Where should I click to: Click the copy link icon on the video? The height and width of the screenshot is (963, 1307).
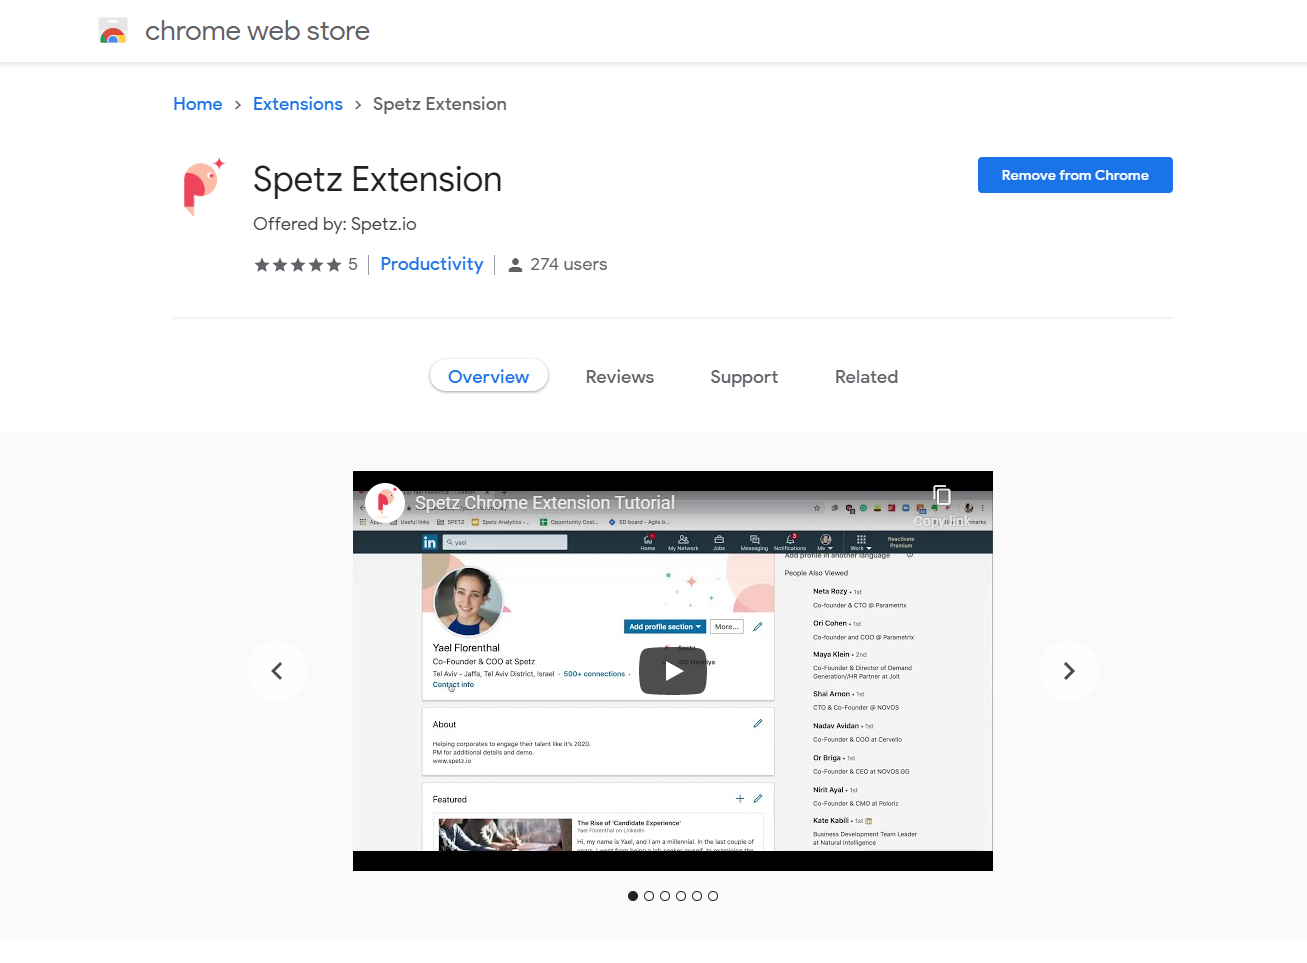pyautogui.click(x=941, y=496)
